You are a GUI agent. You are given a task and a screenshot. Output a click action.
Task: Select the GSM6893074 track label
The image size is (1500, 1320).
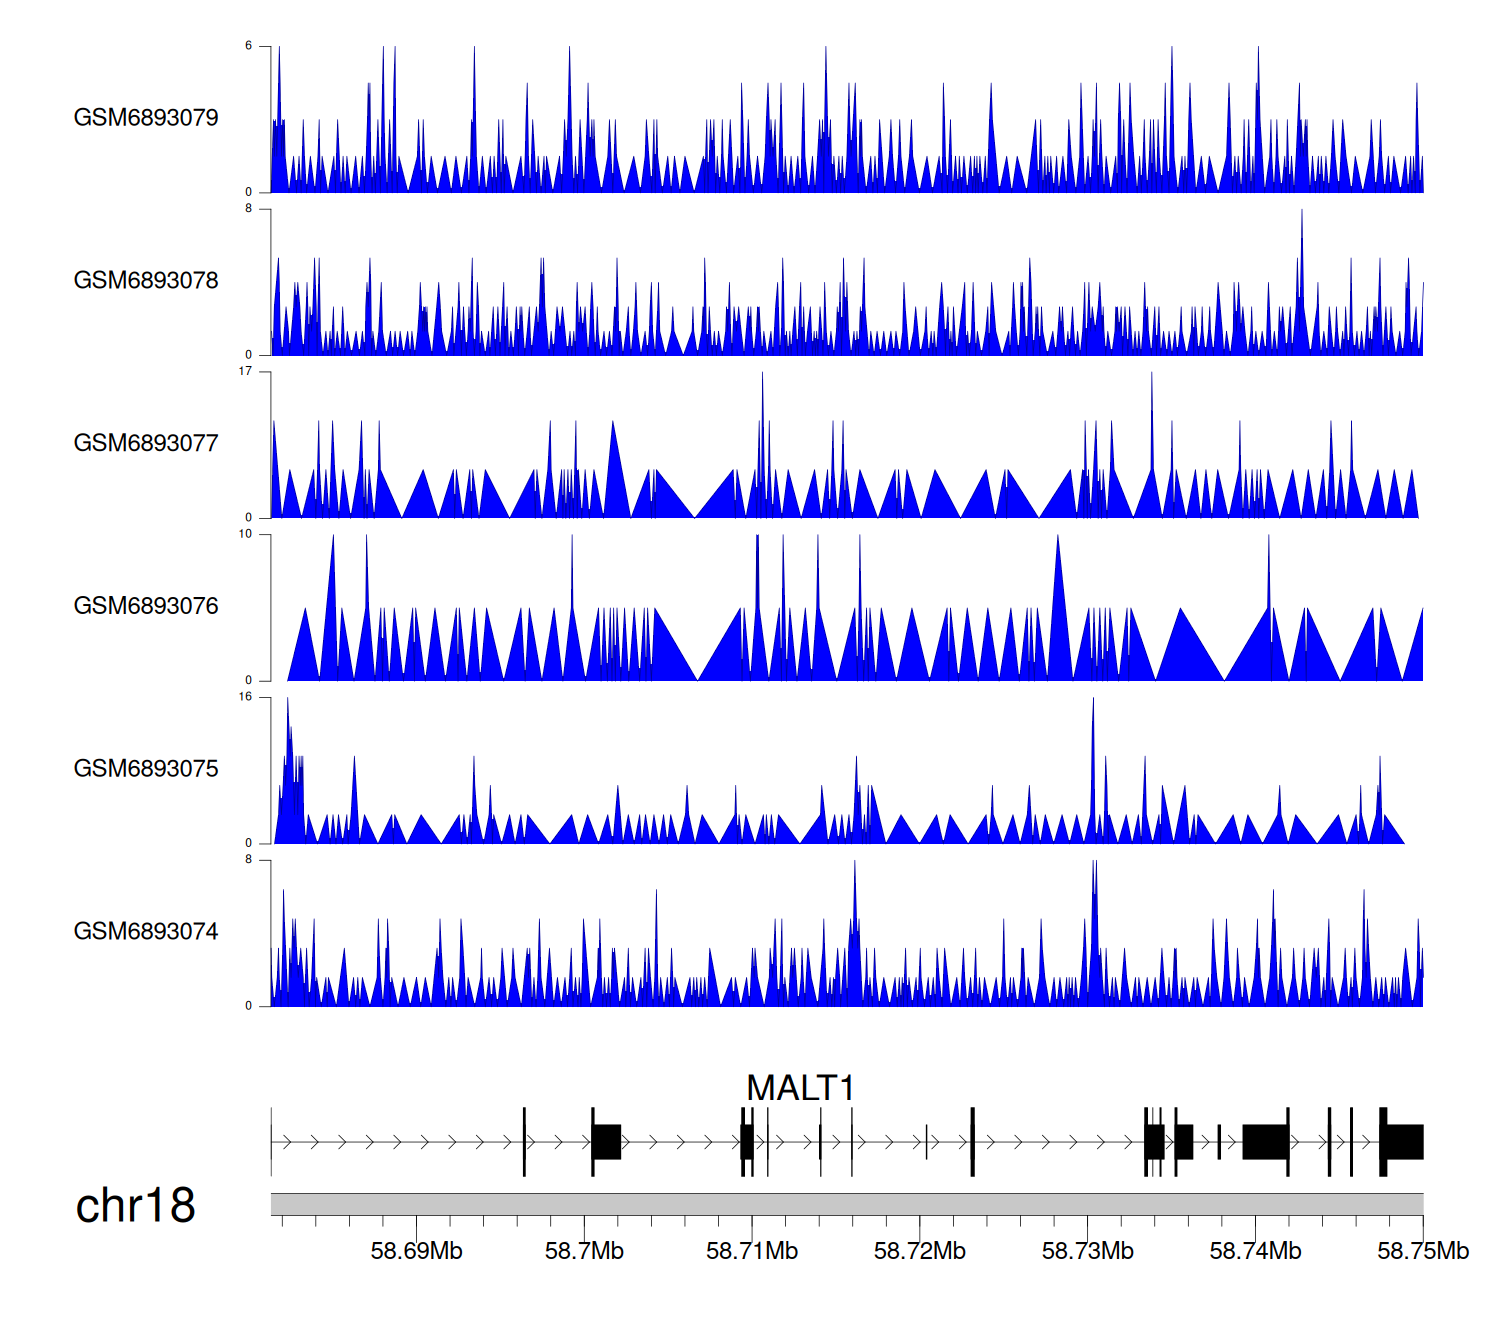[x=146, y=932]
